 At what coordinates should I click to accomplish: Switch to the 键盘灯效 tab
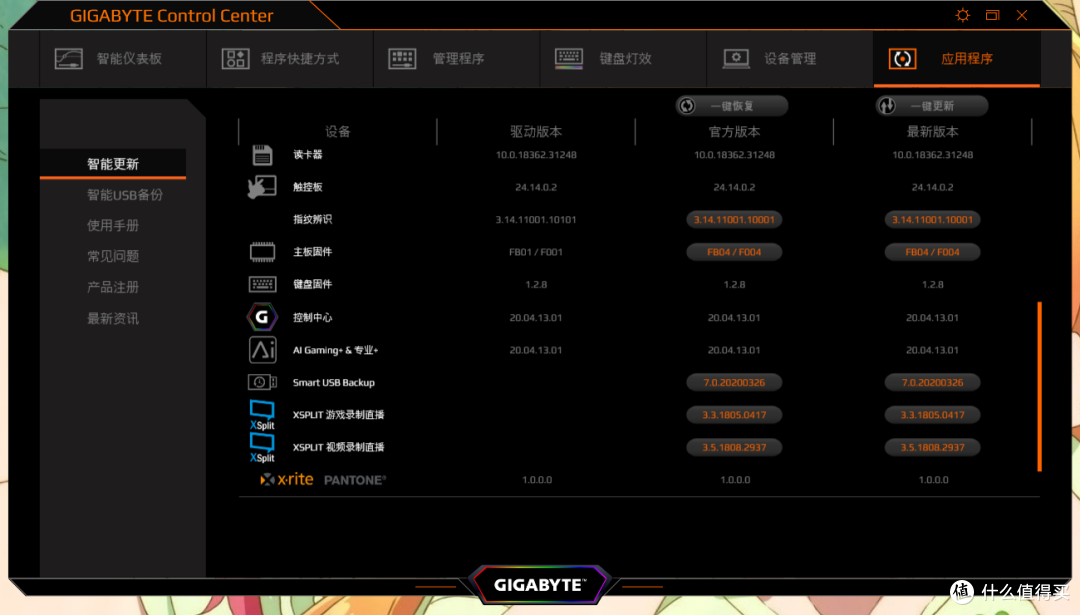tap(623, 59)
